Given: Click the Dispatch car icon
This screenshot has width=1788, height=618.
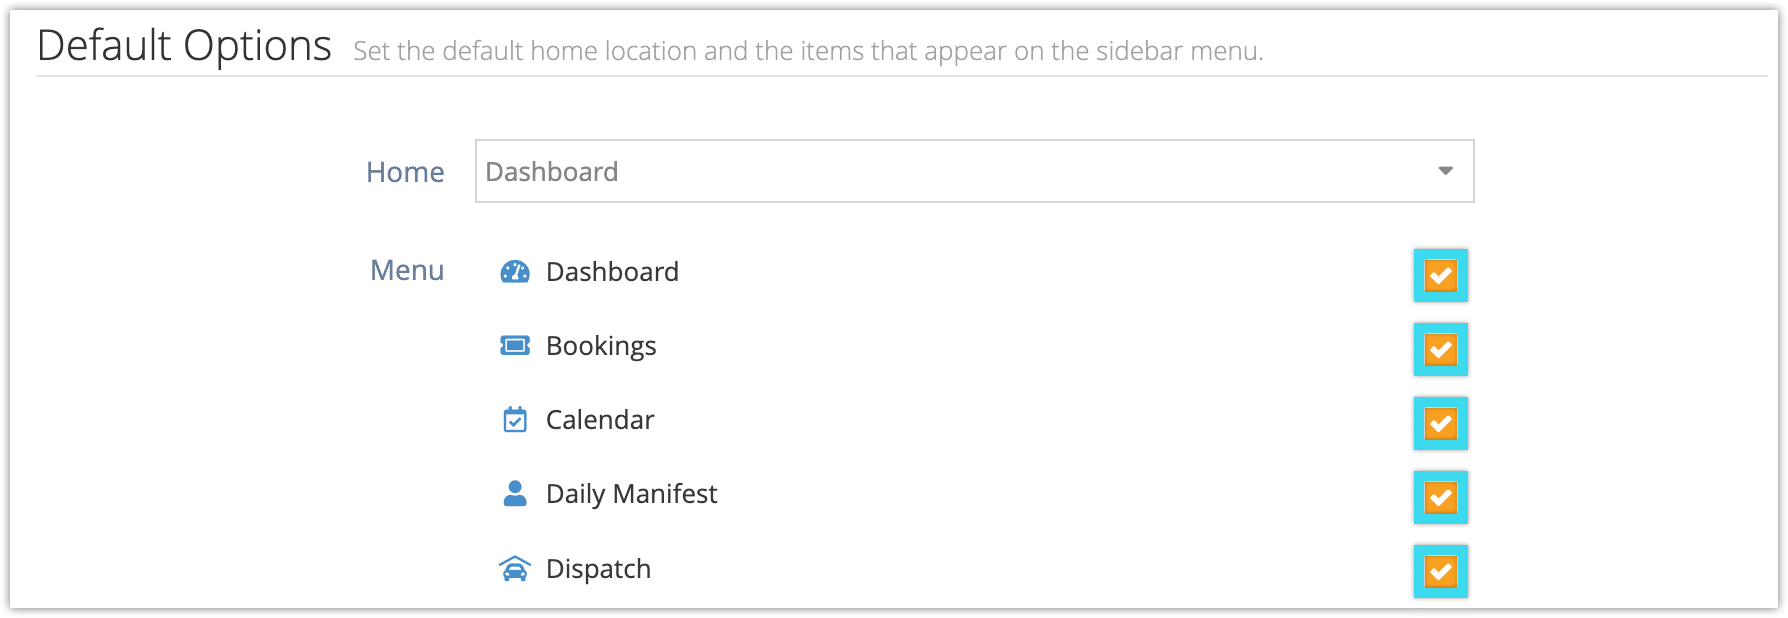Looking at the screenshot, I should pos(515,568).
